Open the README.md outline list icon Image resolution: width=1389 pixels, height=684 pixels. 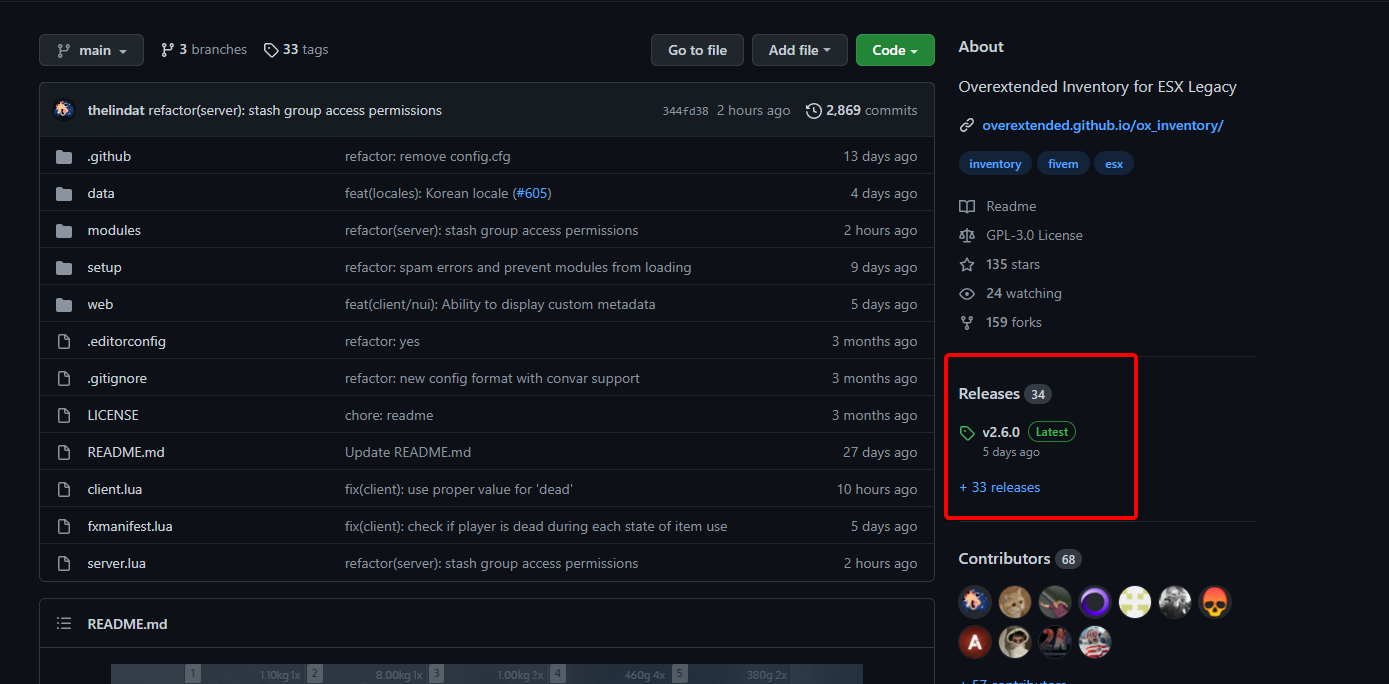click(x=64, y=624)
